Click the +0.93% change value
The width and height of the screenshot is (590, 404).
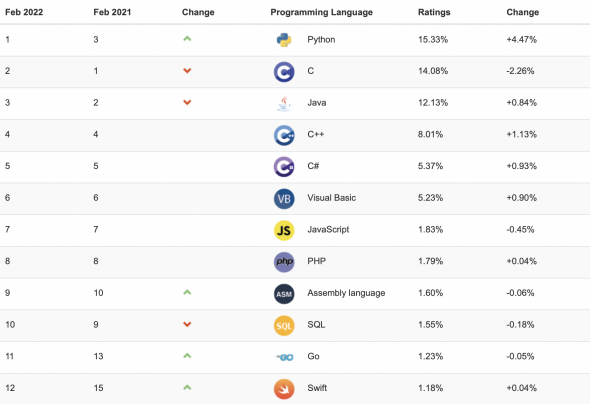point(522,166)
